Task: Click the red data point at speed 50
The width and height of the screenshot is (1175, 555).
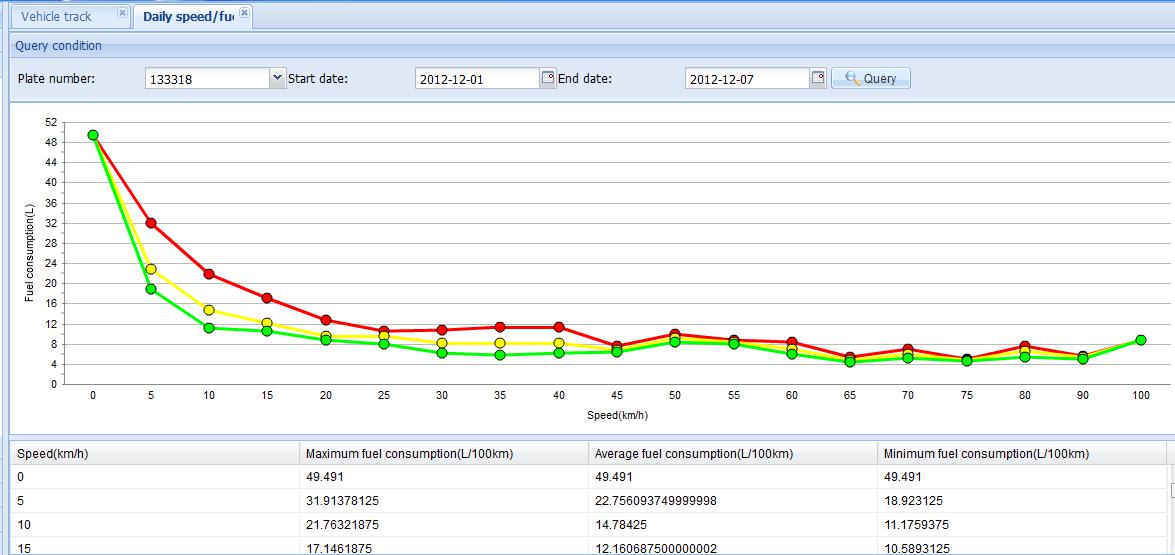Action: pyautogui.click(x=675, y=334)
